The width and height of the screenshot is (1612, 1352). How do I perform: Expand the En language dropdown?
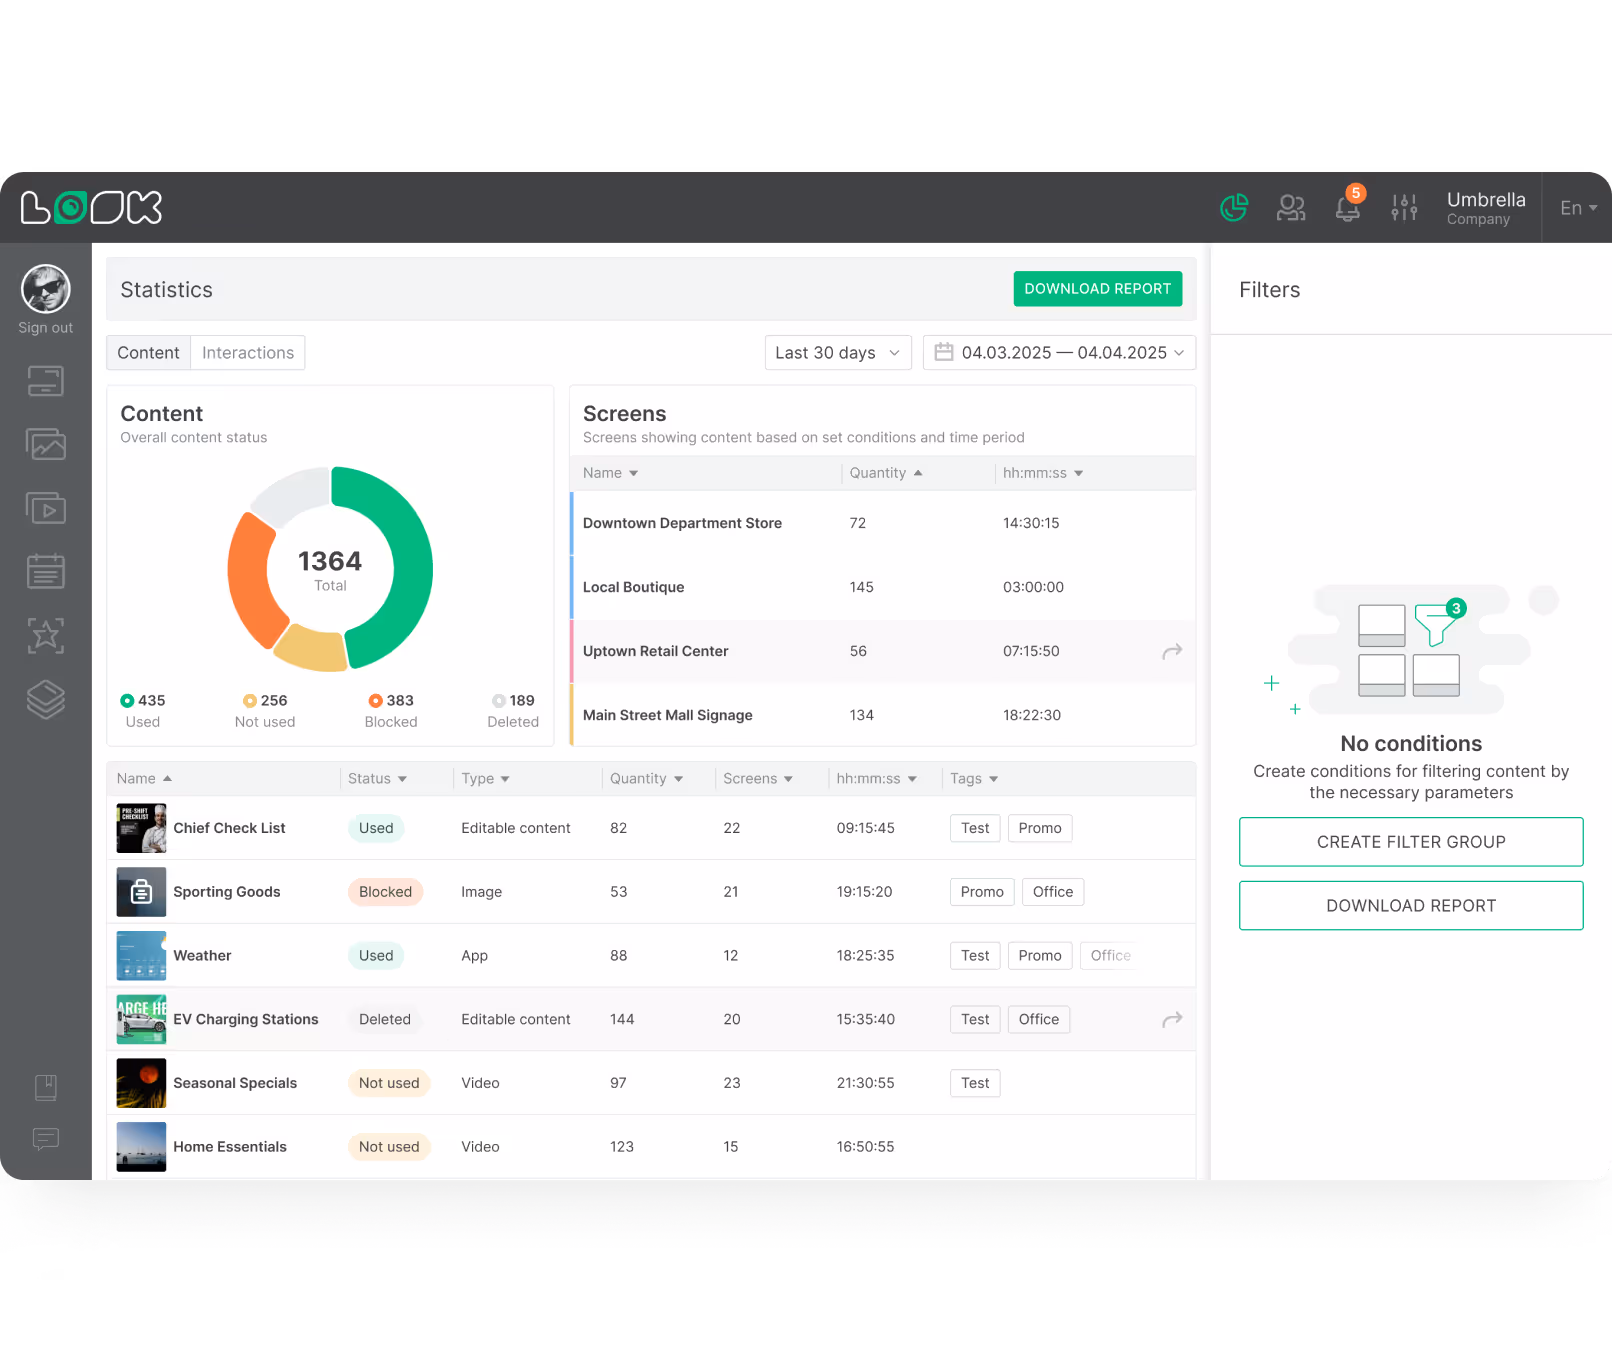click(1577, 208)
